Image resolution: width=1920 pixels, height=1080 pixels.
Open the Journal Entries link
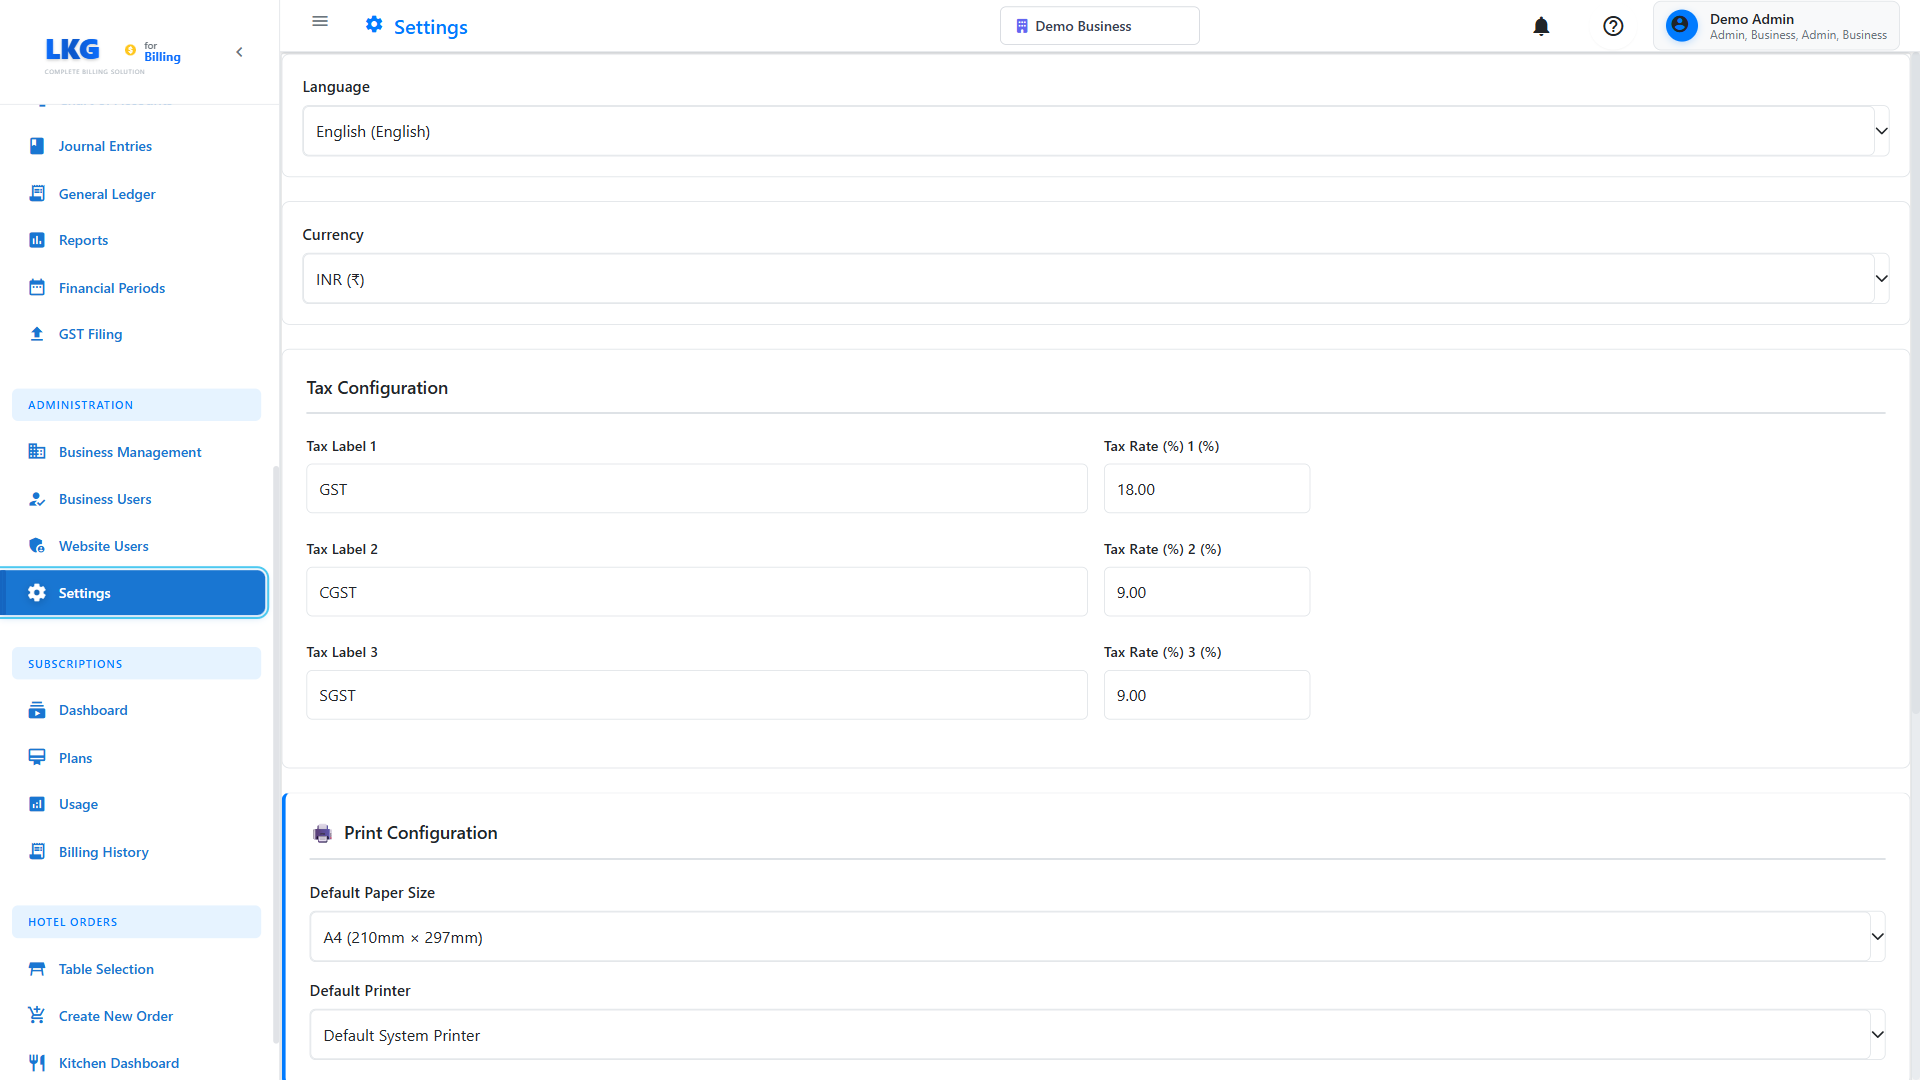(x=105, y=146)
